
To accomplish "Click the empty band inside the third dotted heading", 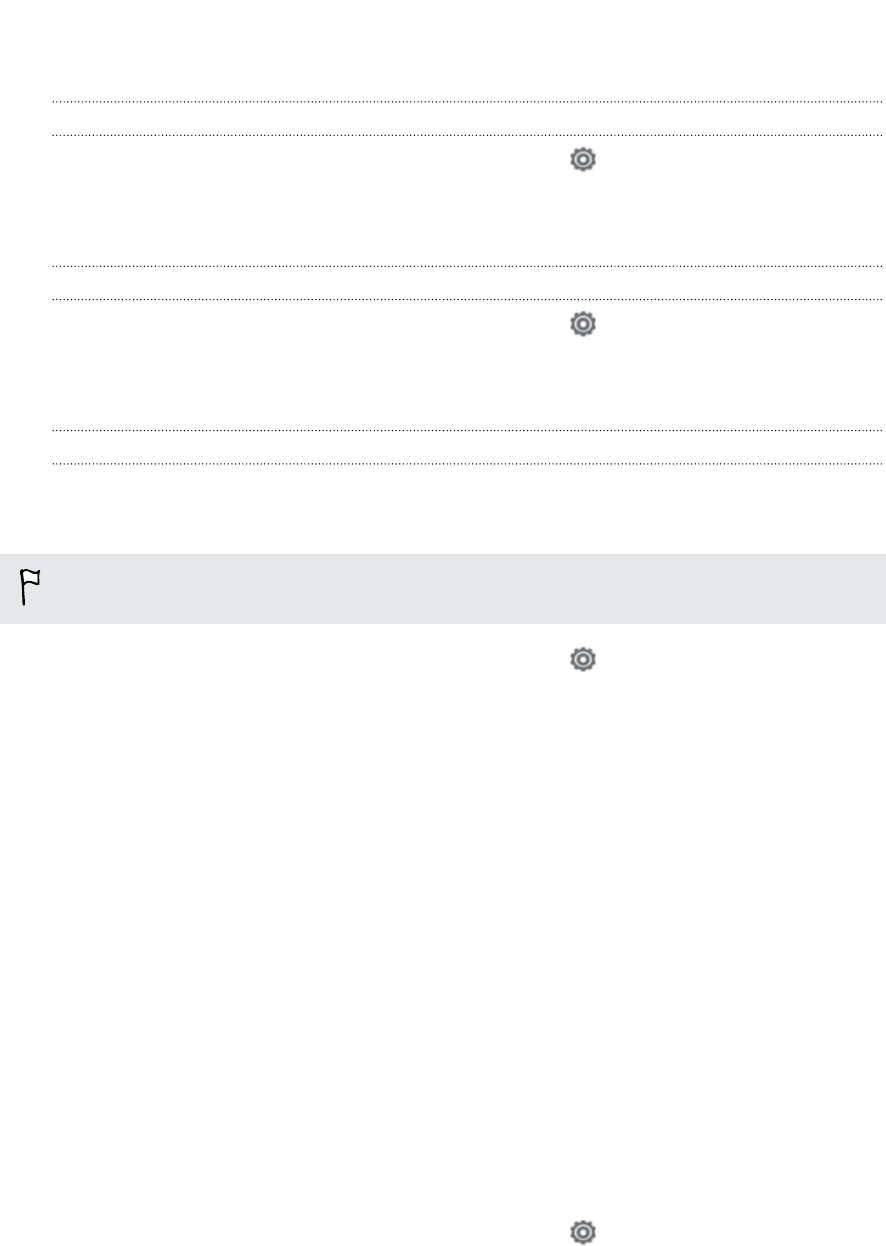I will [x=467, y=446].
